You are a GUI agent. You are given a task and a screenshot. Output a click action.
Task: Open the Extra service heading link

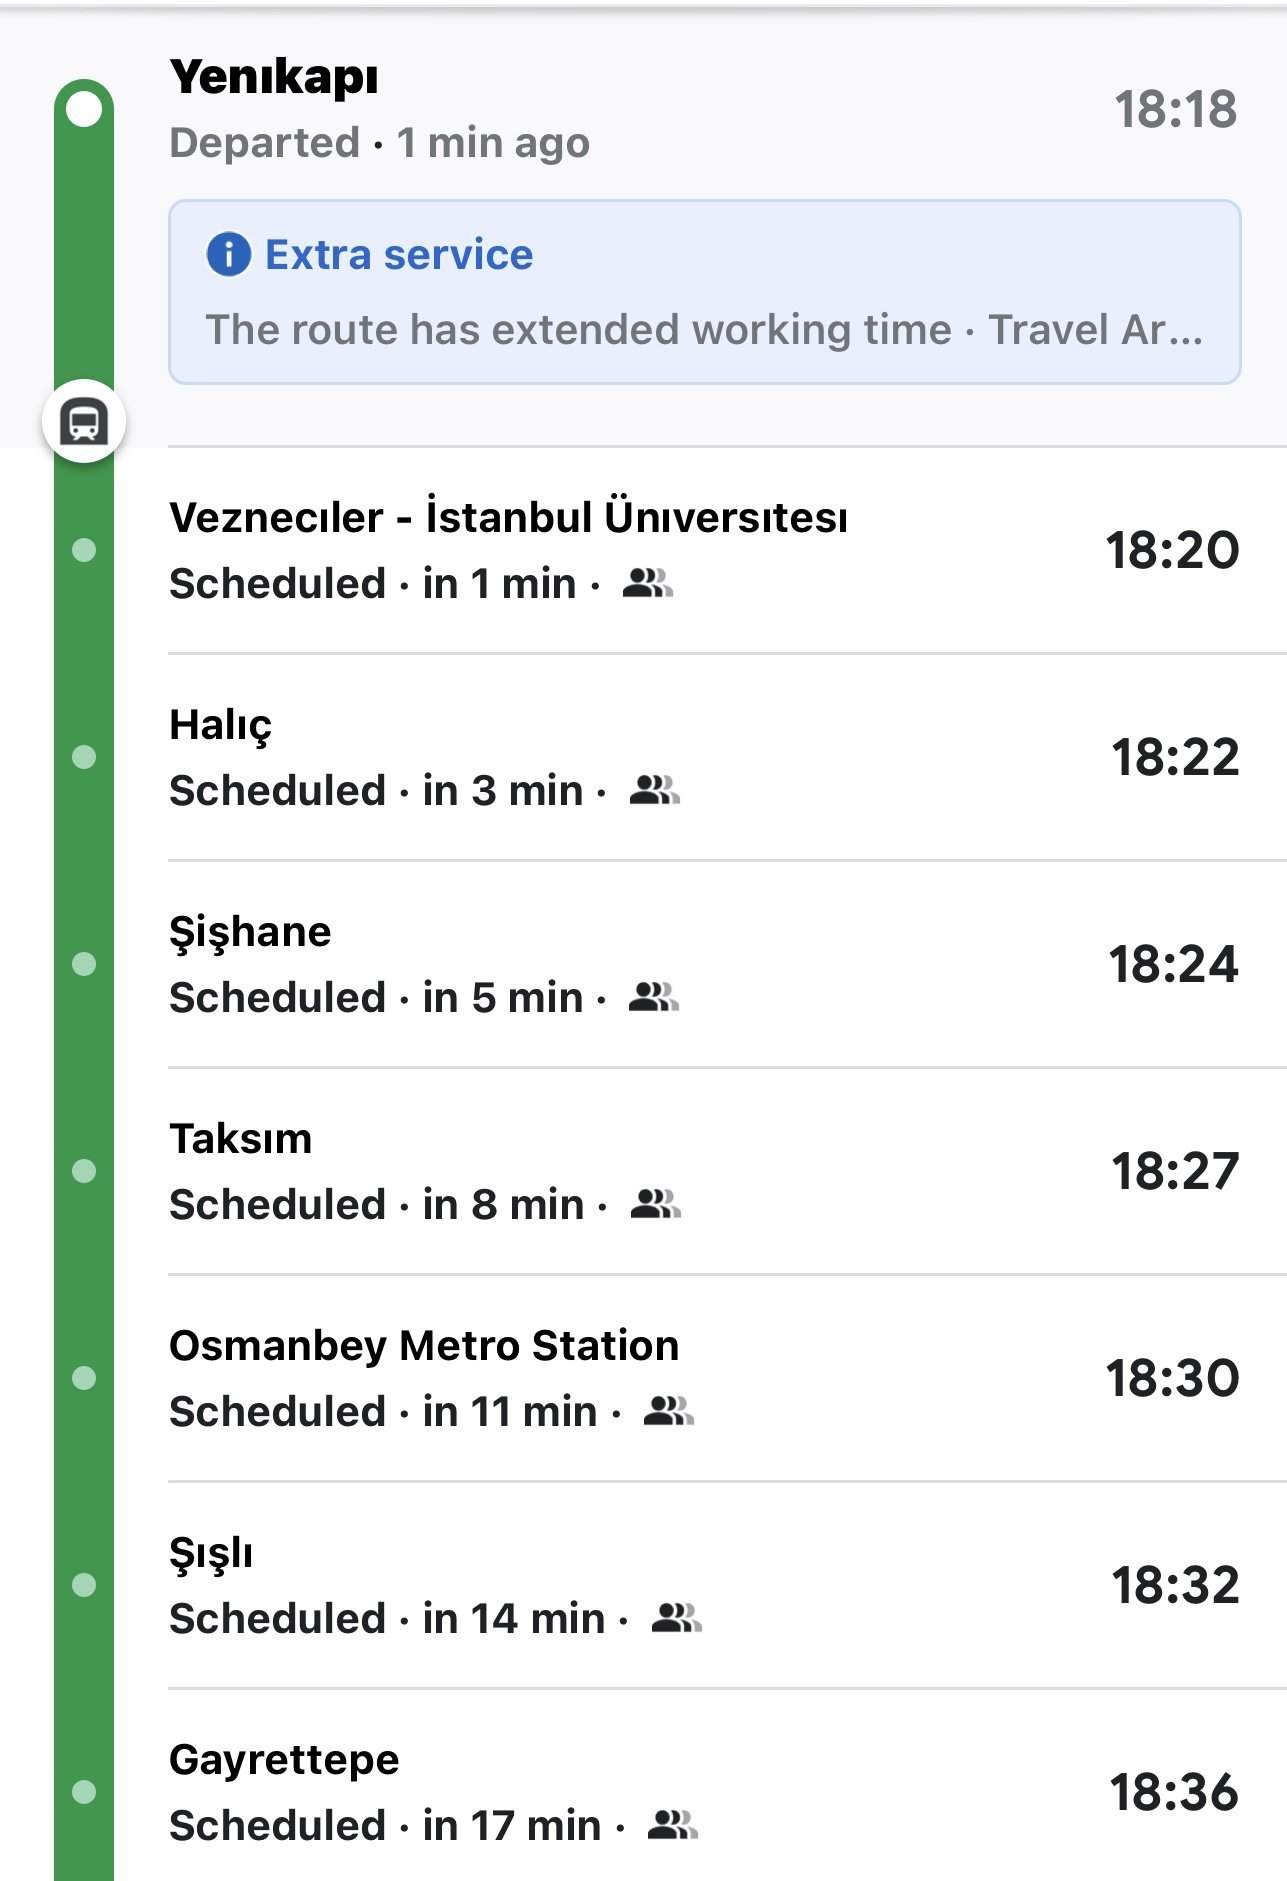point(398,254)
